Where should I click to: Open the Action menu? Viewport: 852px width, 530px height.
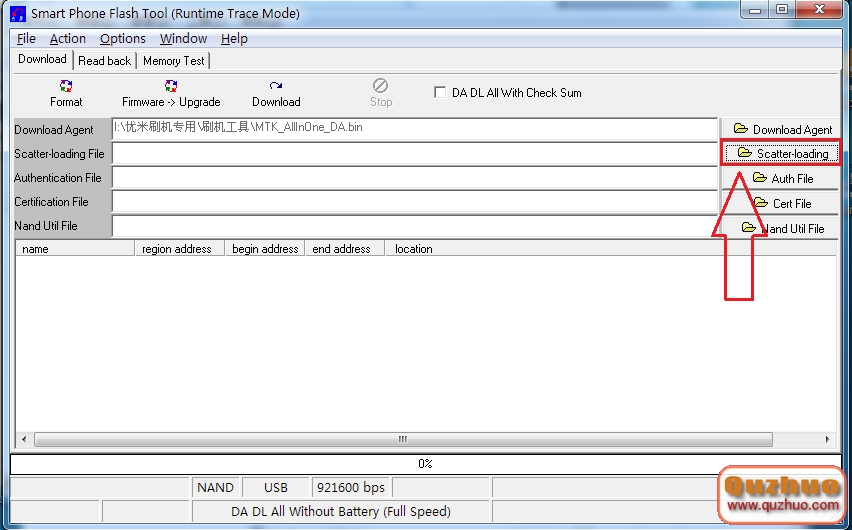point(67,39)
